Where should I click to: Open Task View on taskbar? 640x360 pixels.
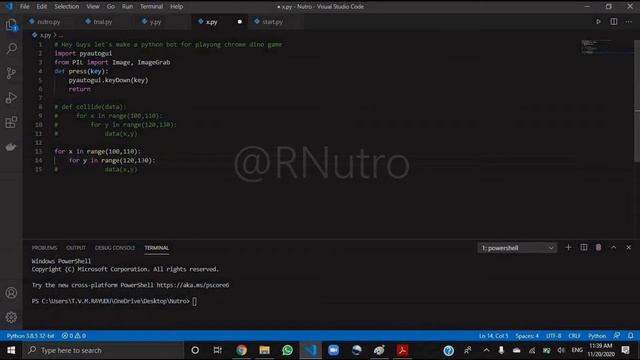(x=218, y=350)
